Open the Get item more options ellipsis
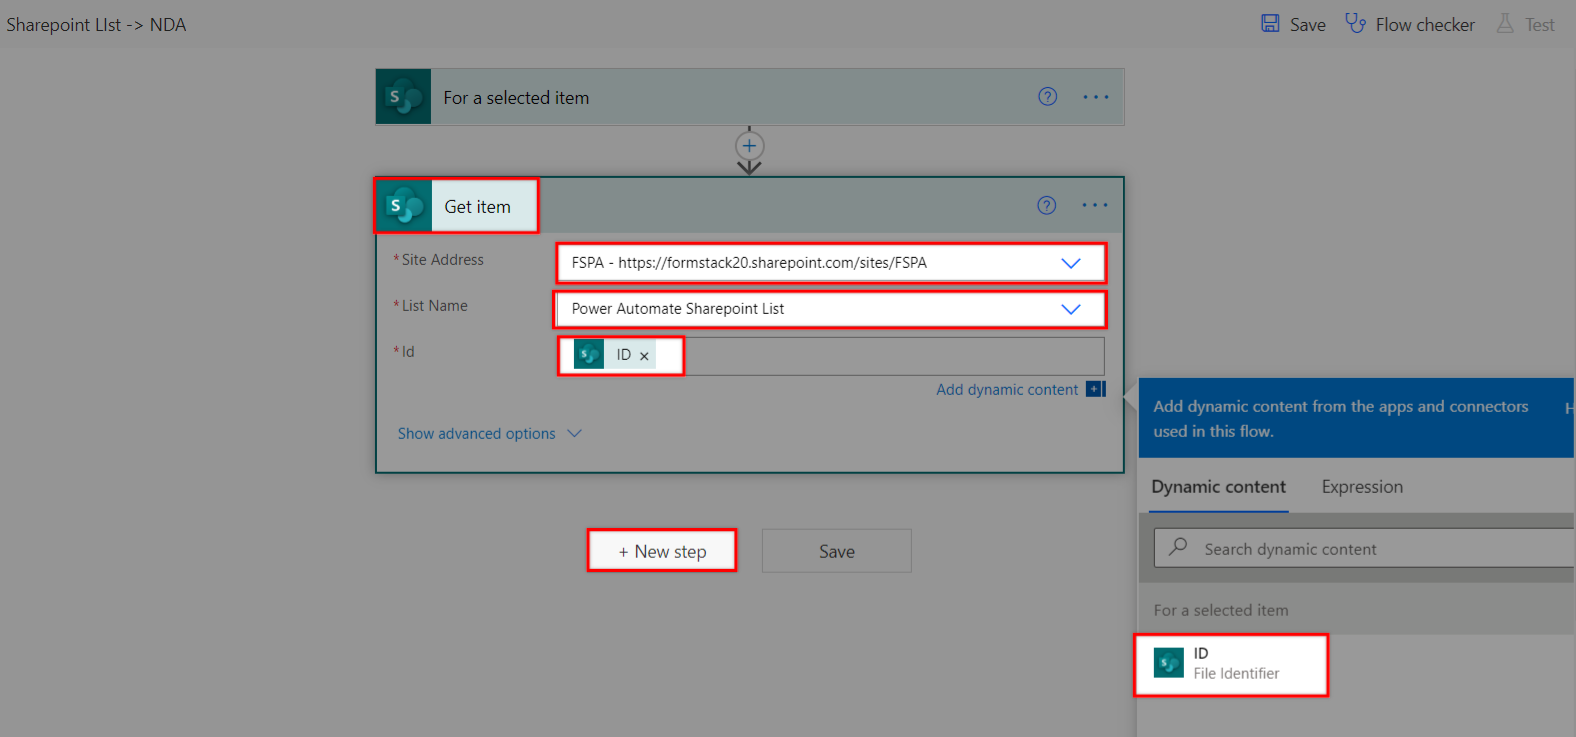1576x737 pixels. (x=1095, y=205)
